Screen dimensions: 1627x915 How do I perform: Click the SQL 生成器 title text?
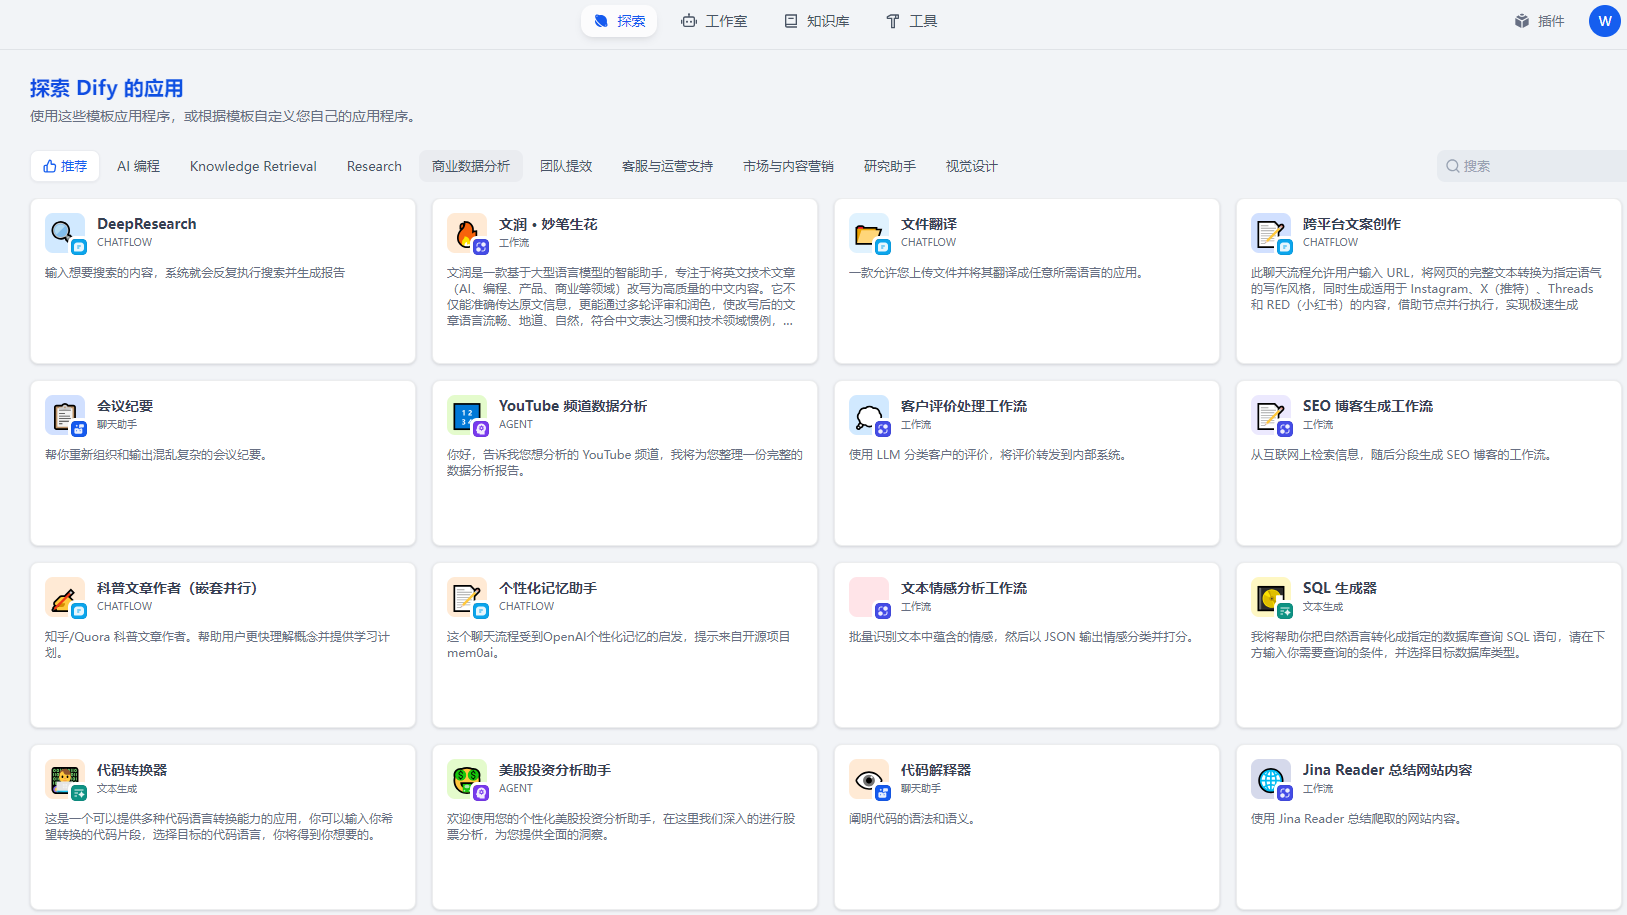click(1340, 588)
